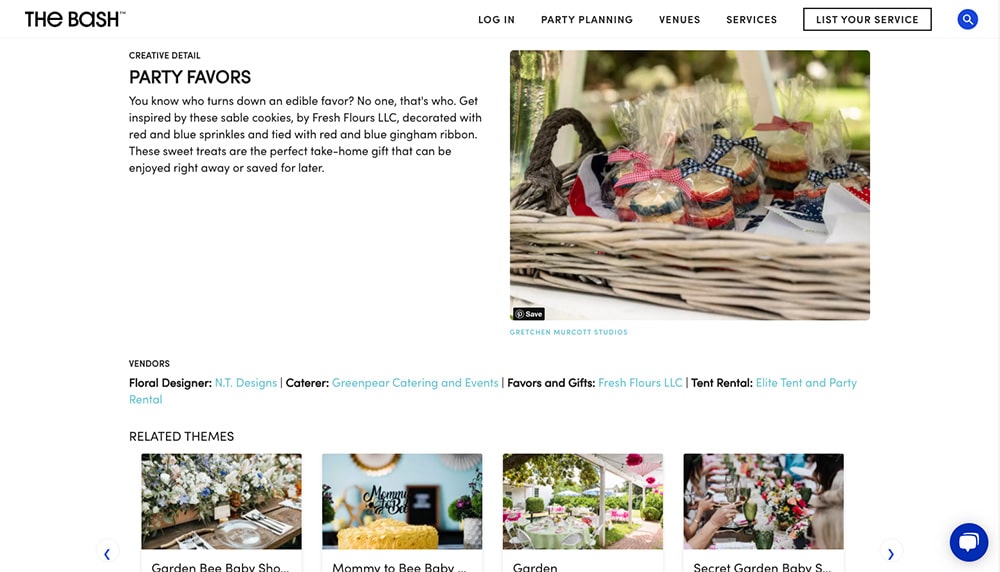Open the Services menu

(x=751, y=20)
